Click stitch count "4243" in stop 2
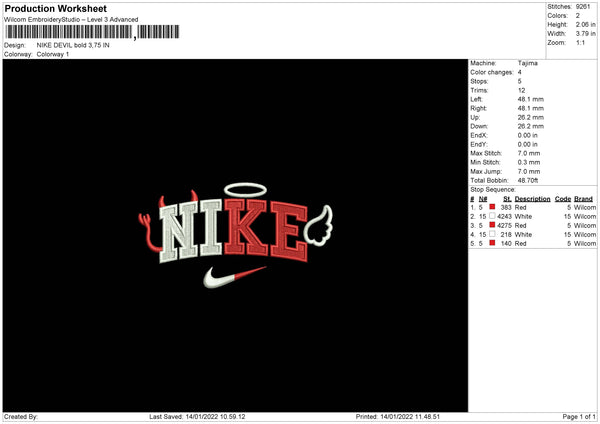Viewport: 600px width, 424px height. click(x=504, y=216)
